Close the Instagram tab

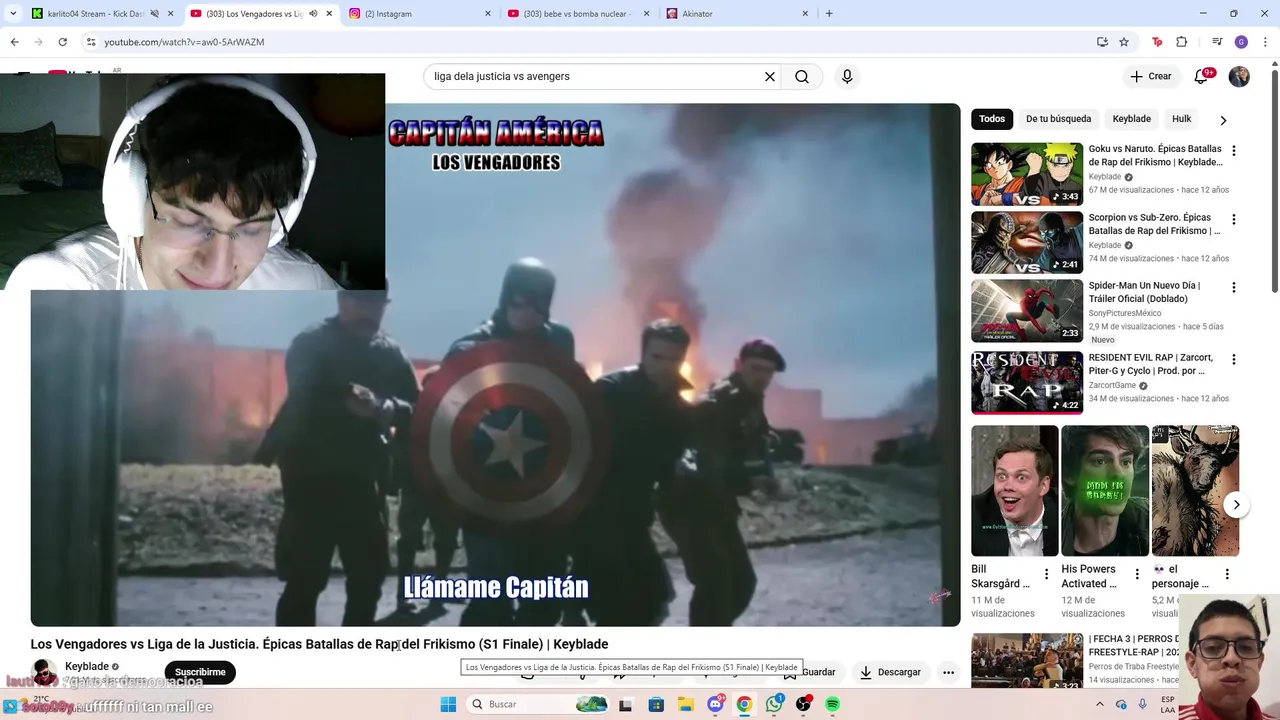click(x=488, y=14)
